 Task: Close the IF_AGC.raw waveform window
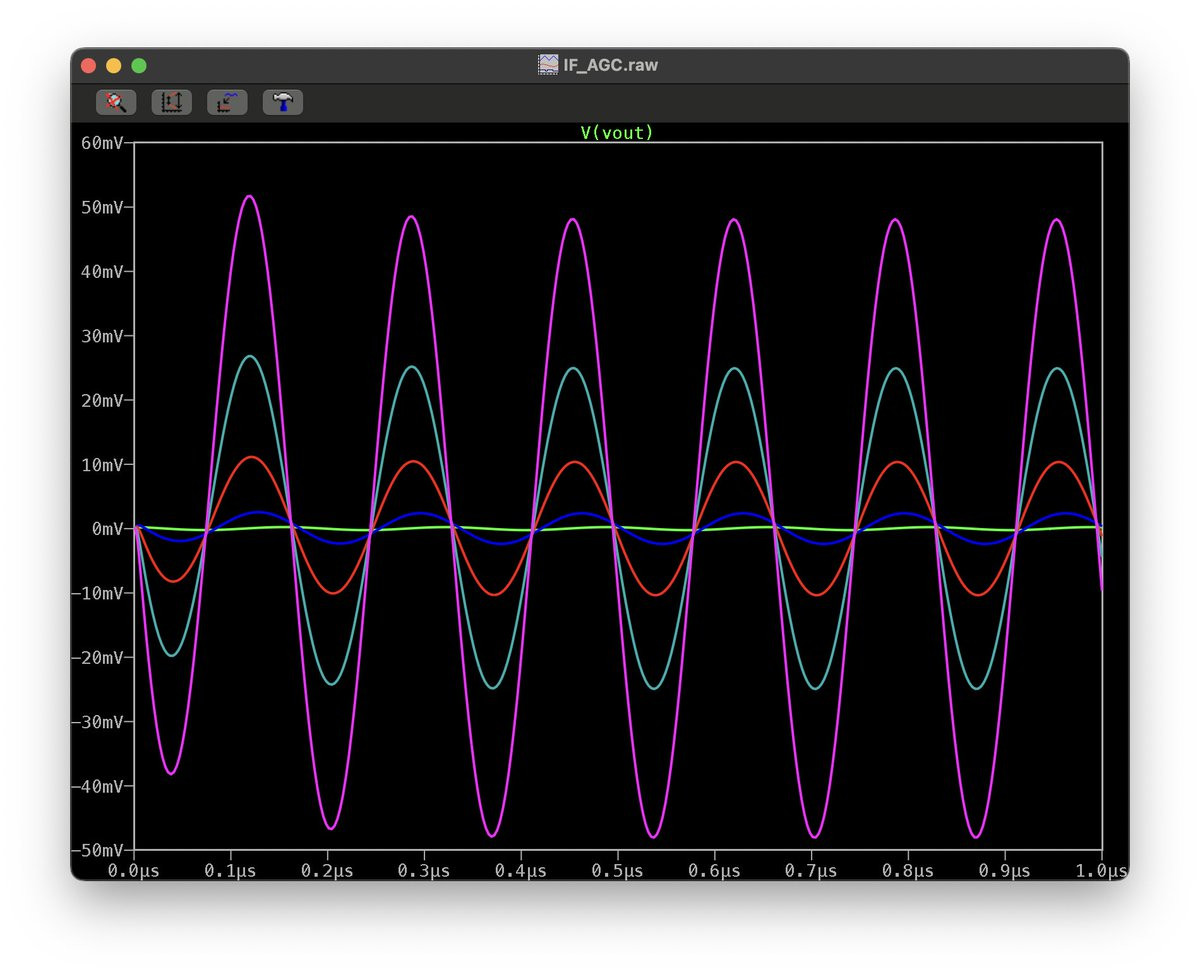88,65
